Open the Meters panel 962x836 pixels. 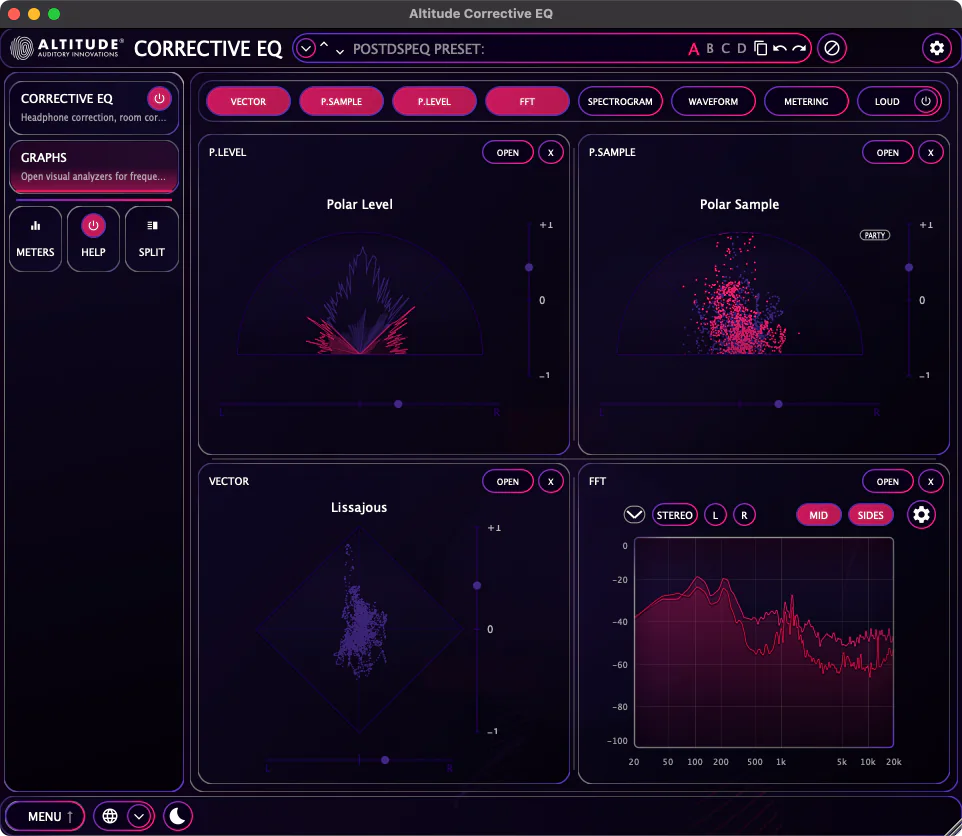36,239
